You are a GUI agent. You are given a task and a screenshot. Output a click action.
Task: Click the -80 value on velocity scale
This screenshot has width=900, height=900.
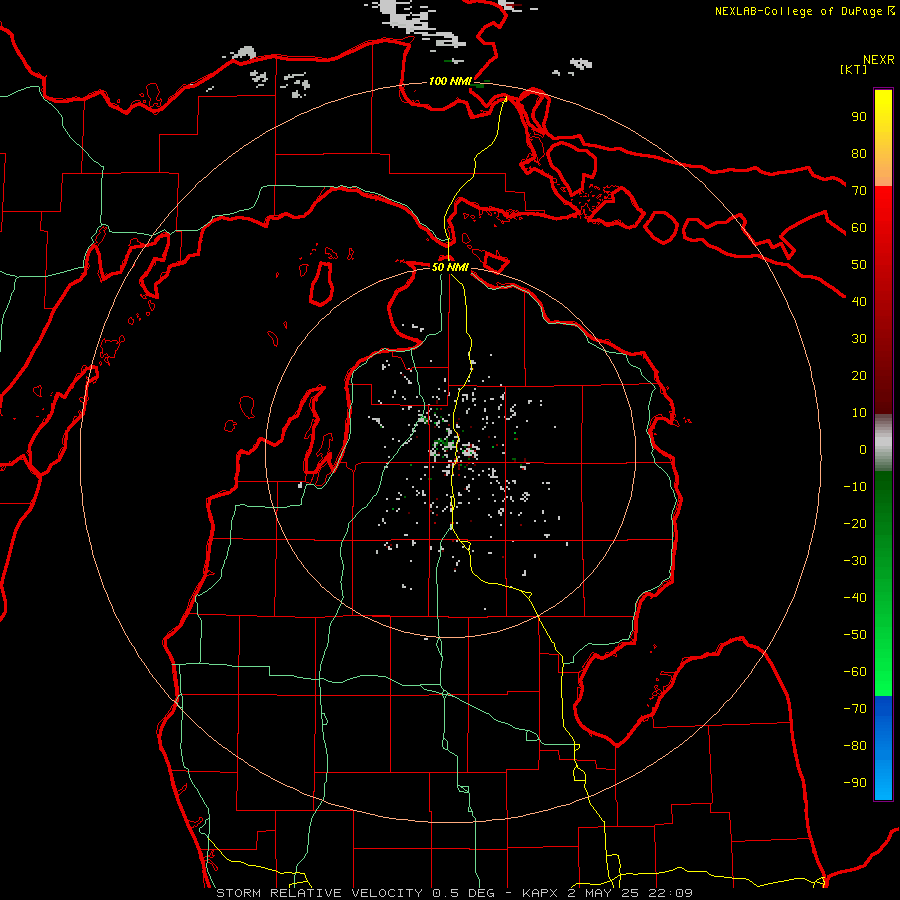coord(855,746)
